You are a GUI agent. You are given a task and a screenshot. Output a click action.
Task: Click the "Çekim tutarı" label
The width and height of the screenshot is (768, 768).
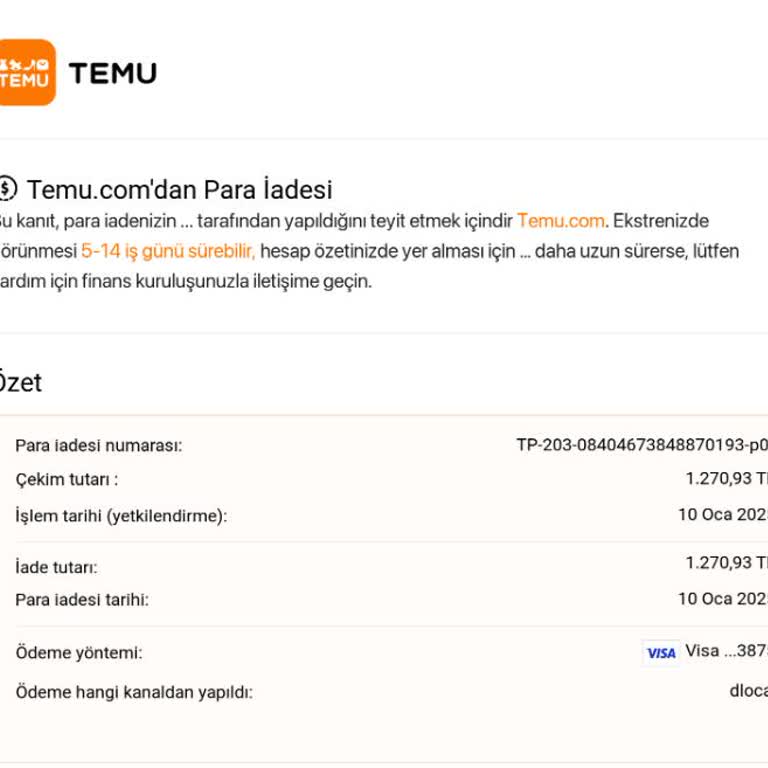[x=66, y=480]
